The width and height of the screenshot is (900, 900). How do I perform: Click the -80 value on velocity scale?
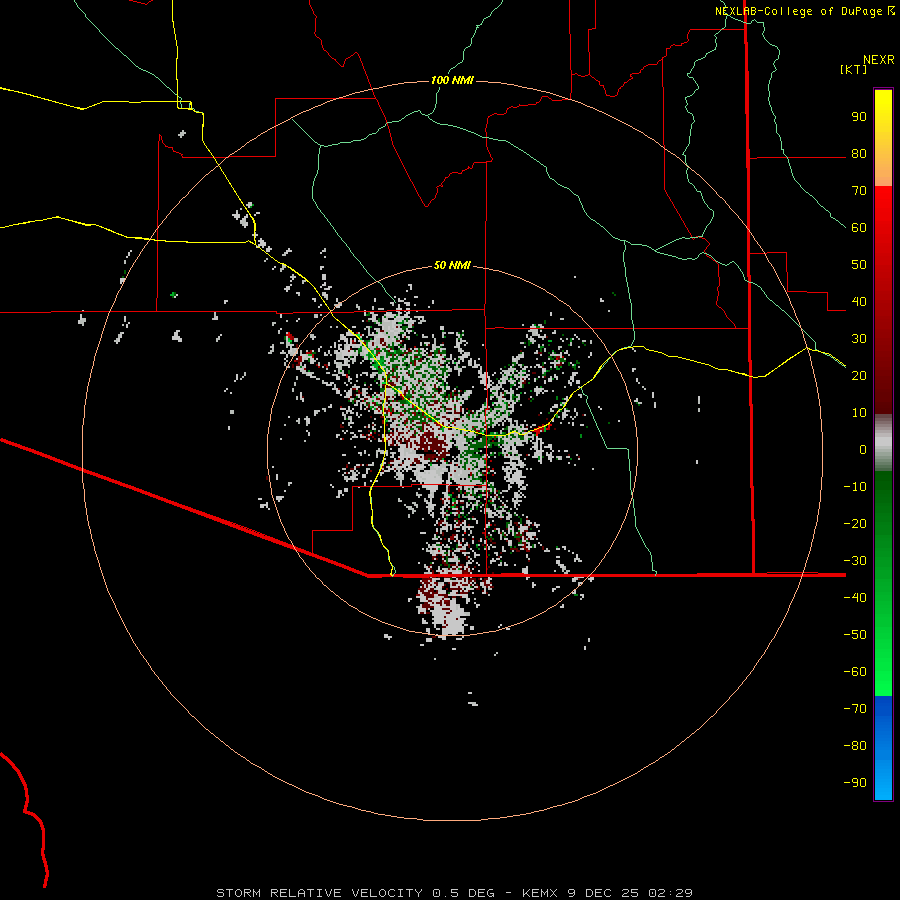pyautogui.click(x=855, y=746)
